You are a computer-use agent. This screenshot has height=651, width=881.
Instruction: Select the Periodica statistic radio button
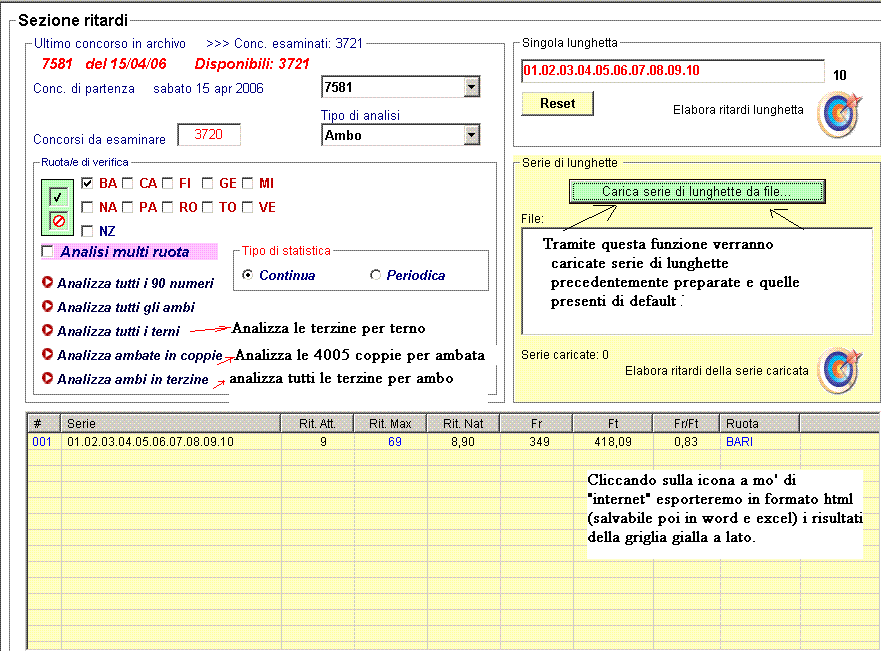tap(376, 275)
